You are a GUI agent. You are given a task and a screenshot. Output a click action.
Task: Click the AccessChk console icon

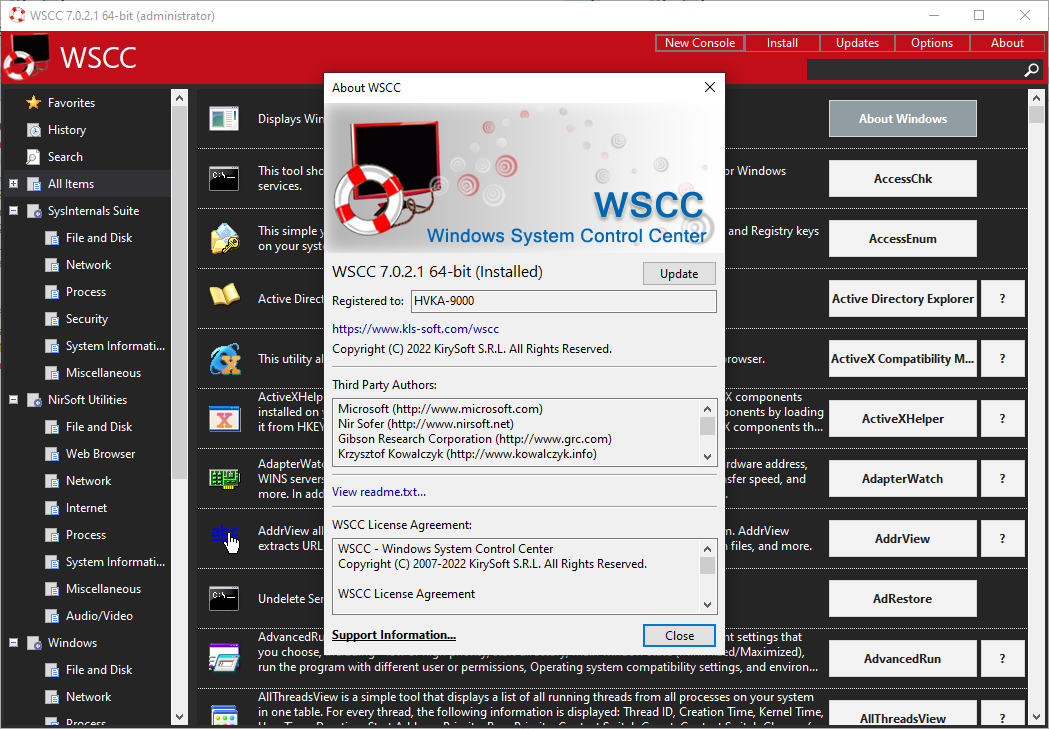pos(223,178)
